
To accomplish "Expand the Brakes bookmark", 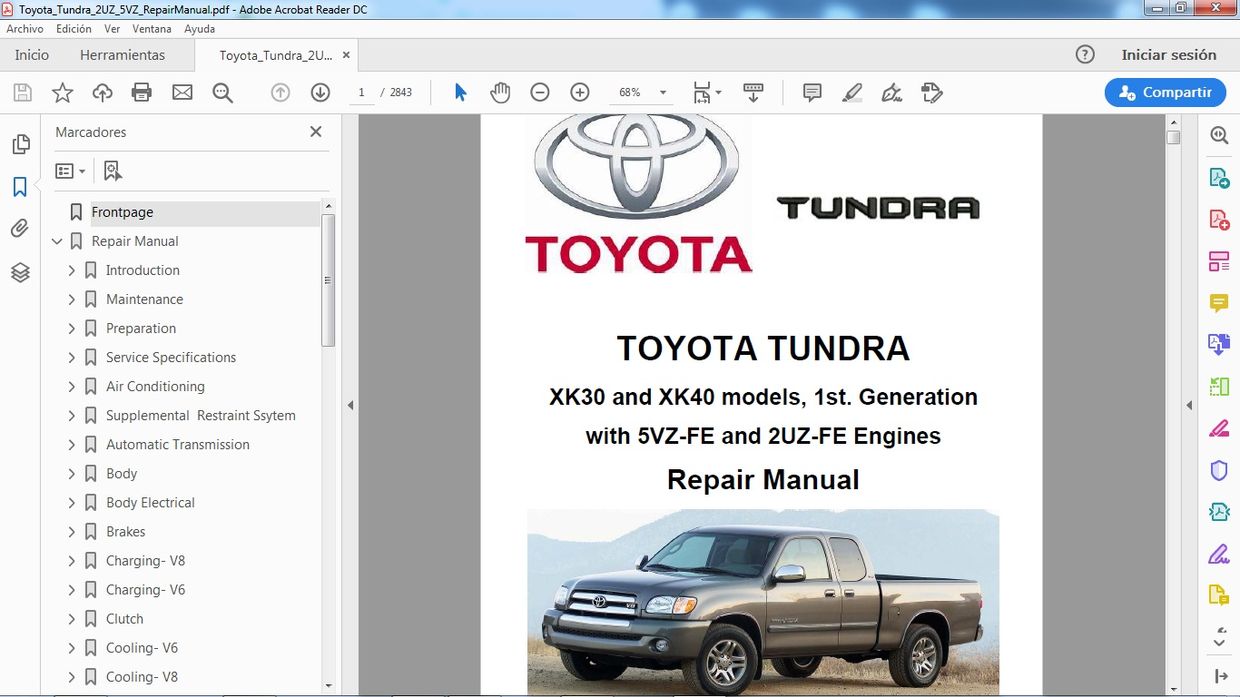I will (71, 531).
